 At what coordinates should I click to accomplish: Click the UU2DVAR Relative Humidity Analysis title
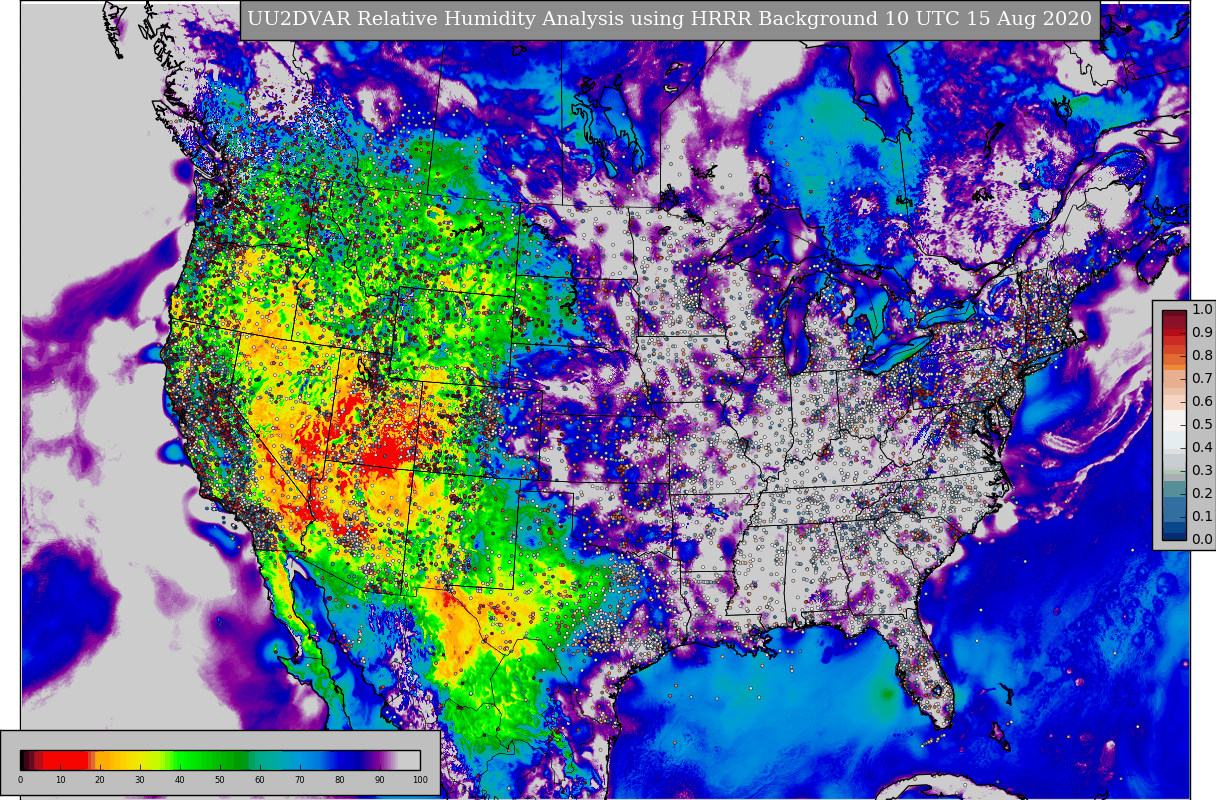[x=670, y=19]
